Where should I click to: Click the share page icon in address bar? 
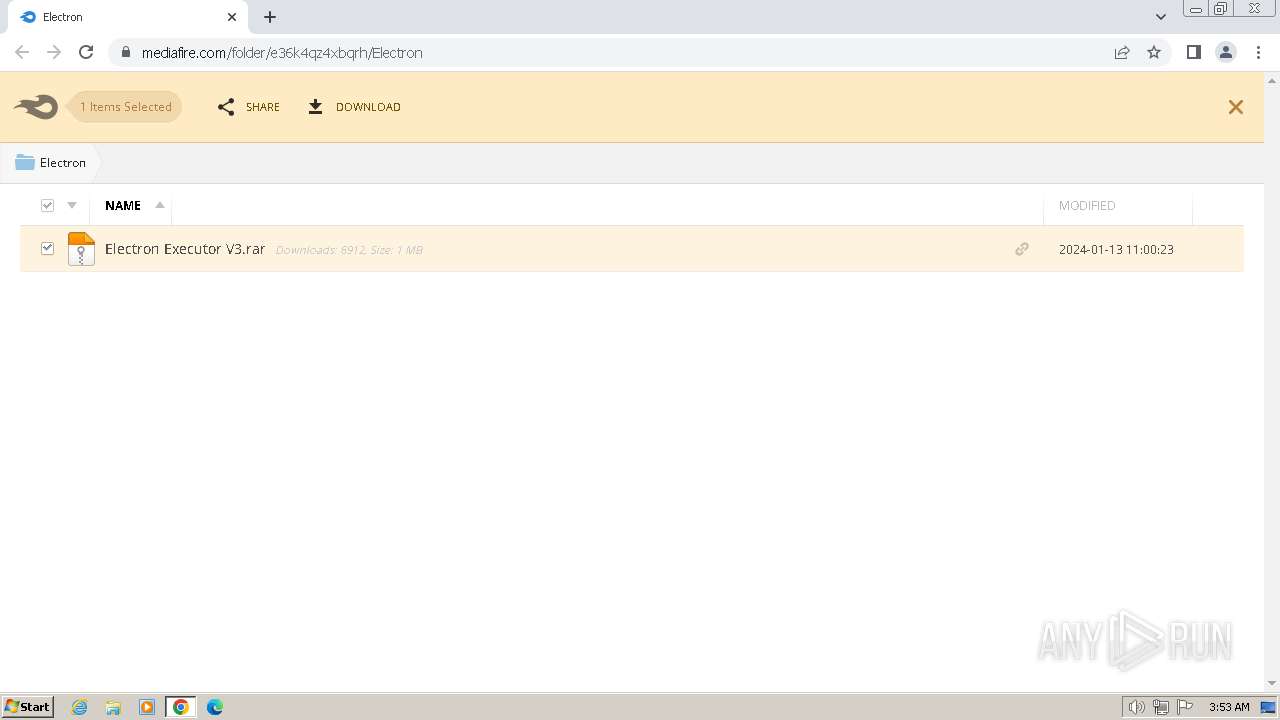1122,52
